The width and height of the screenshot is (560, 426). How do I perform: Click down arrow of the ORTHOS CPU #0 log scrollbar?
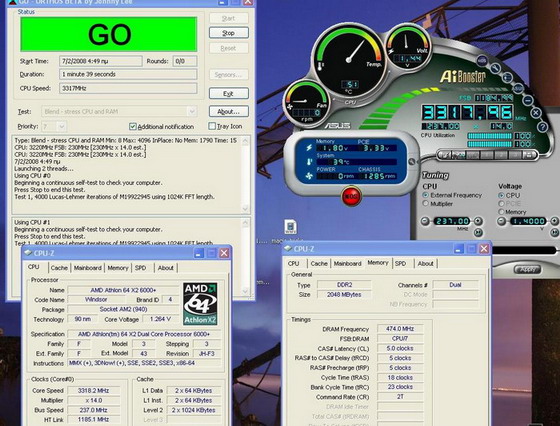[245, 208]
